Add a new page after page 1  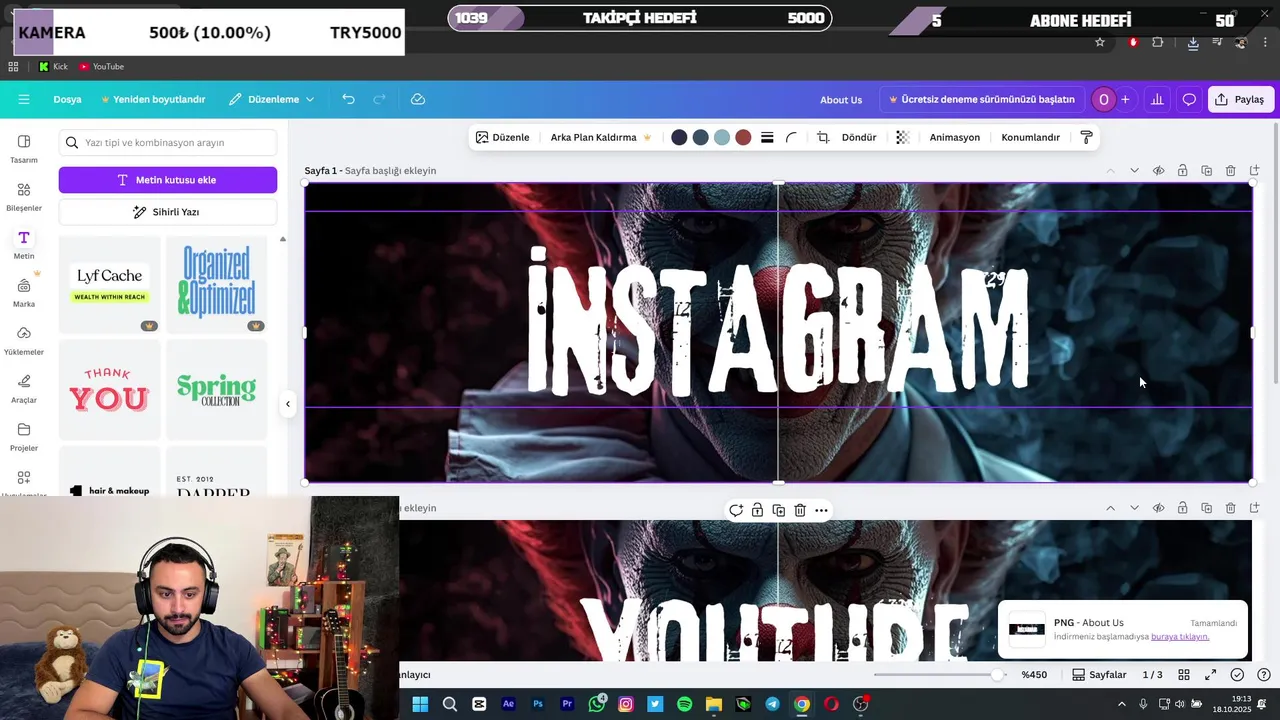1254,171
